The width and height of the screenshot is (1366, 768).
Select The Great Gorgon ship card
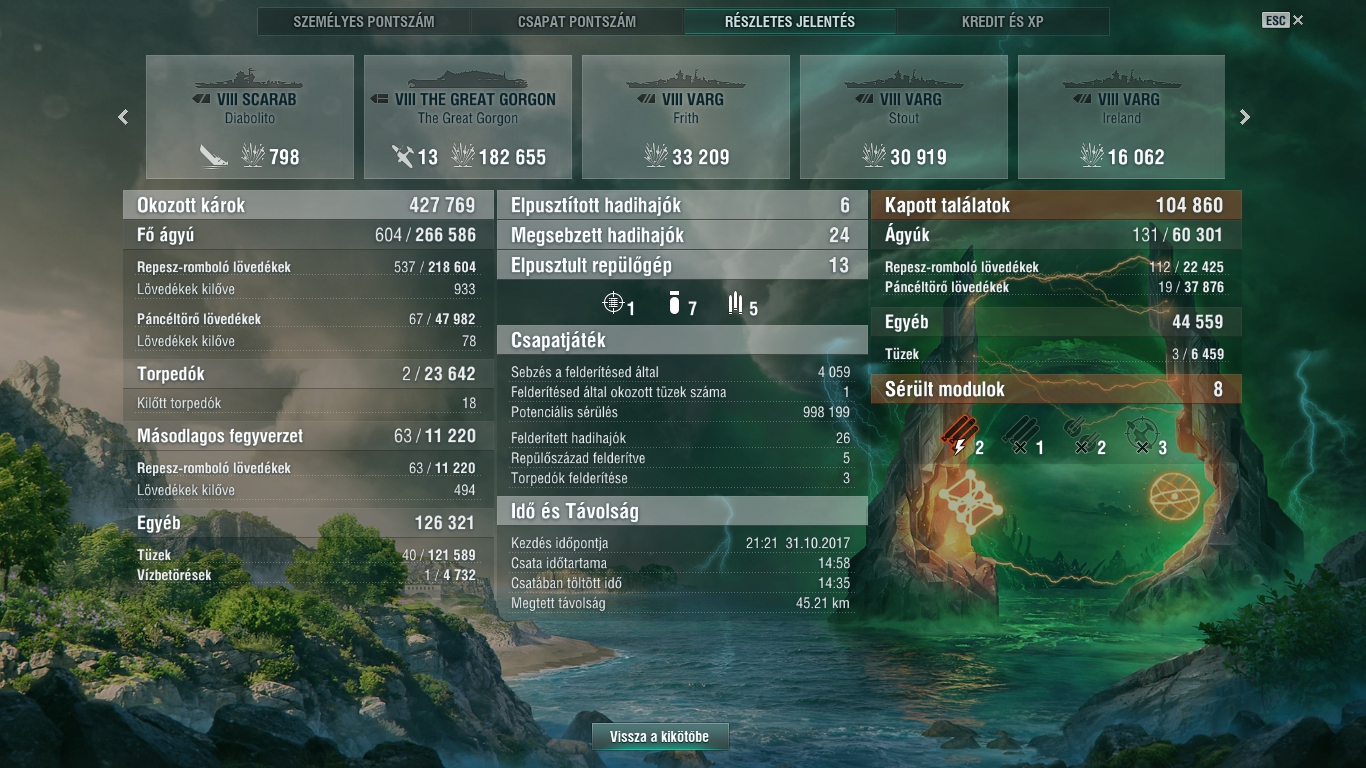(468, 117)
